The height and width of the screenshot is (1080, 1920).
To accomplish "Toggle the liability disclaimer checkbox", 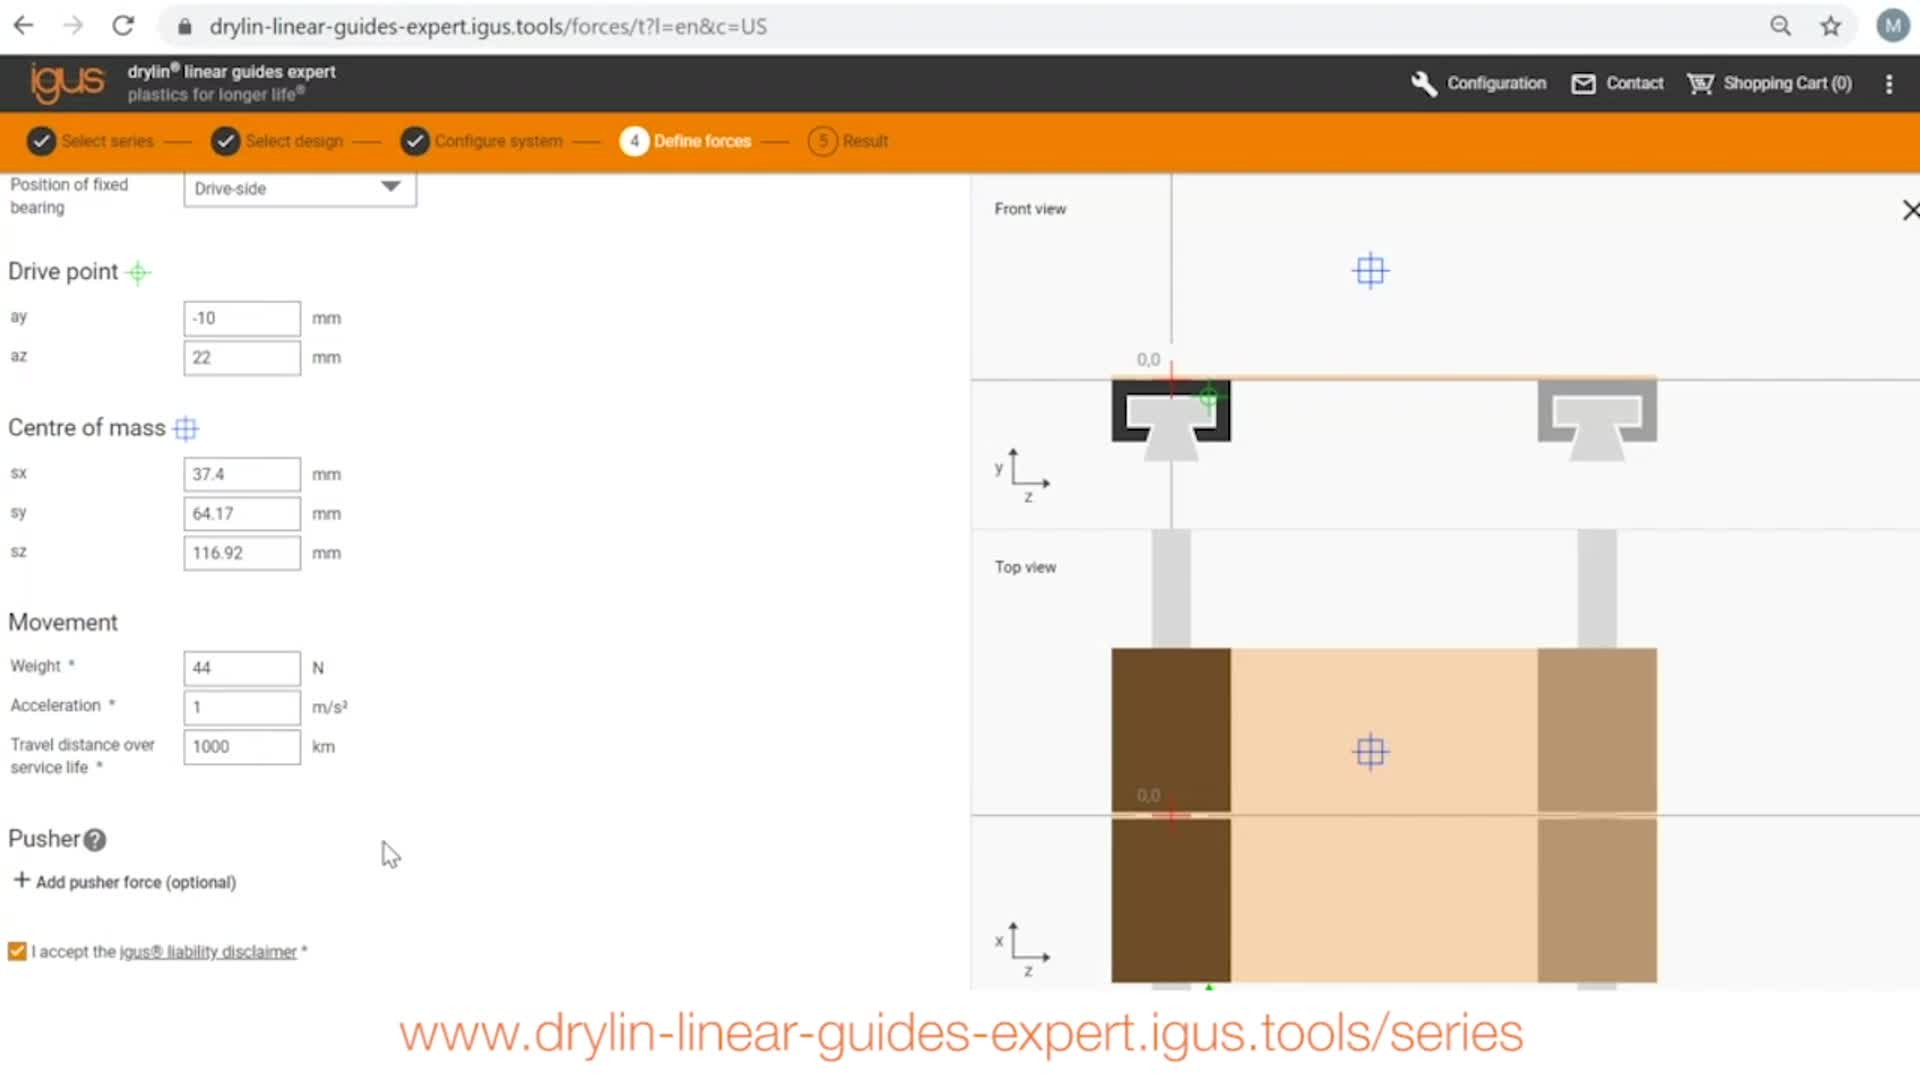I will pyautogui.click(x=17, y=951).
